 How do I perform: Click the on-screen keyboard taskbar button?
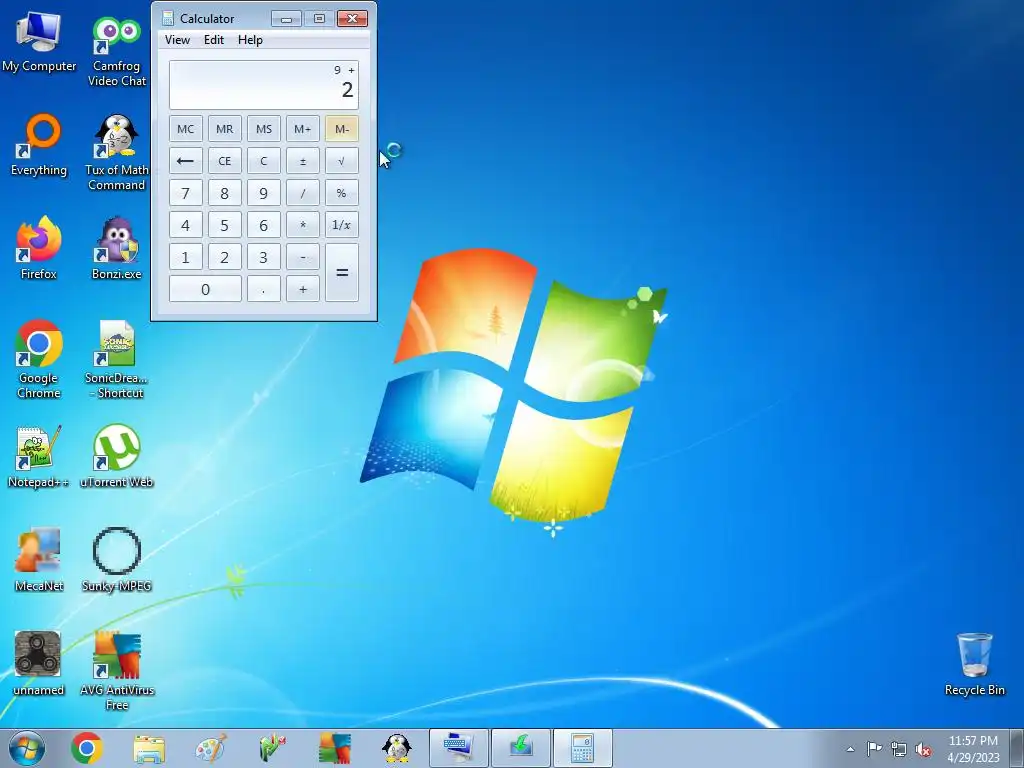click(458, 748)
